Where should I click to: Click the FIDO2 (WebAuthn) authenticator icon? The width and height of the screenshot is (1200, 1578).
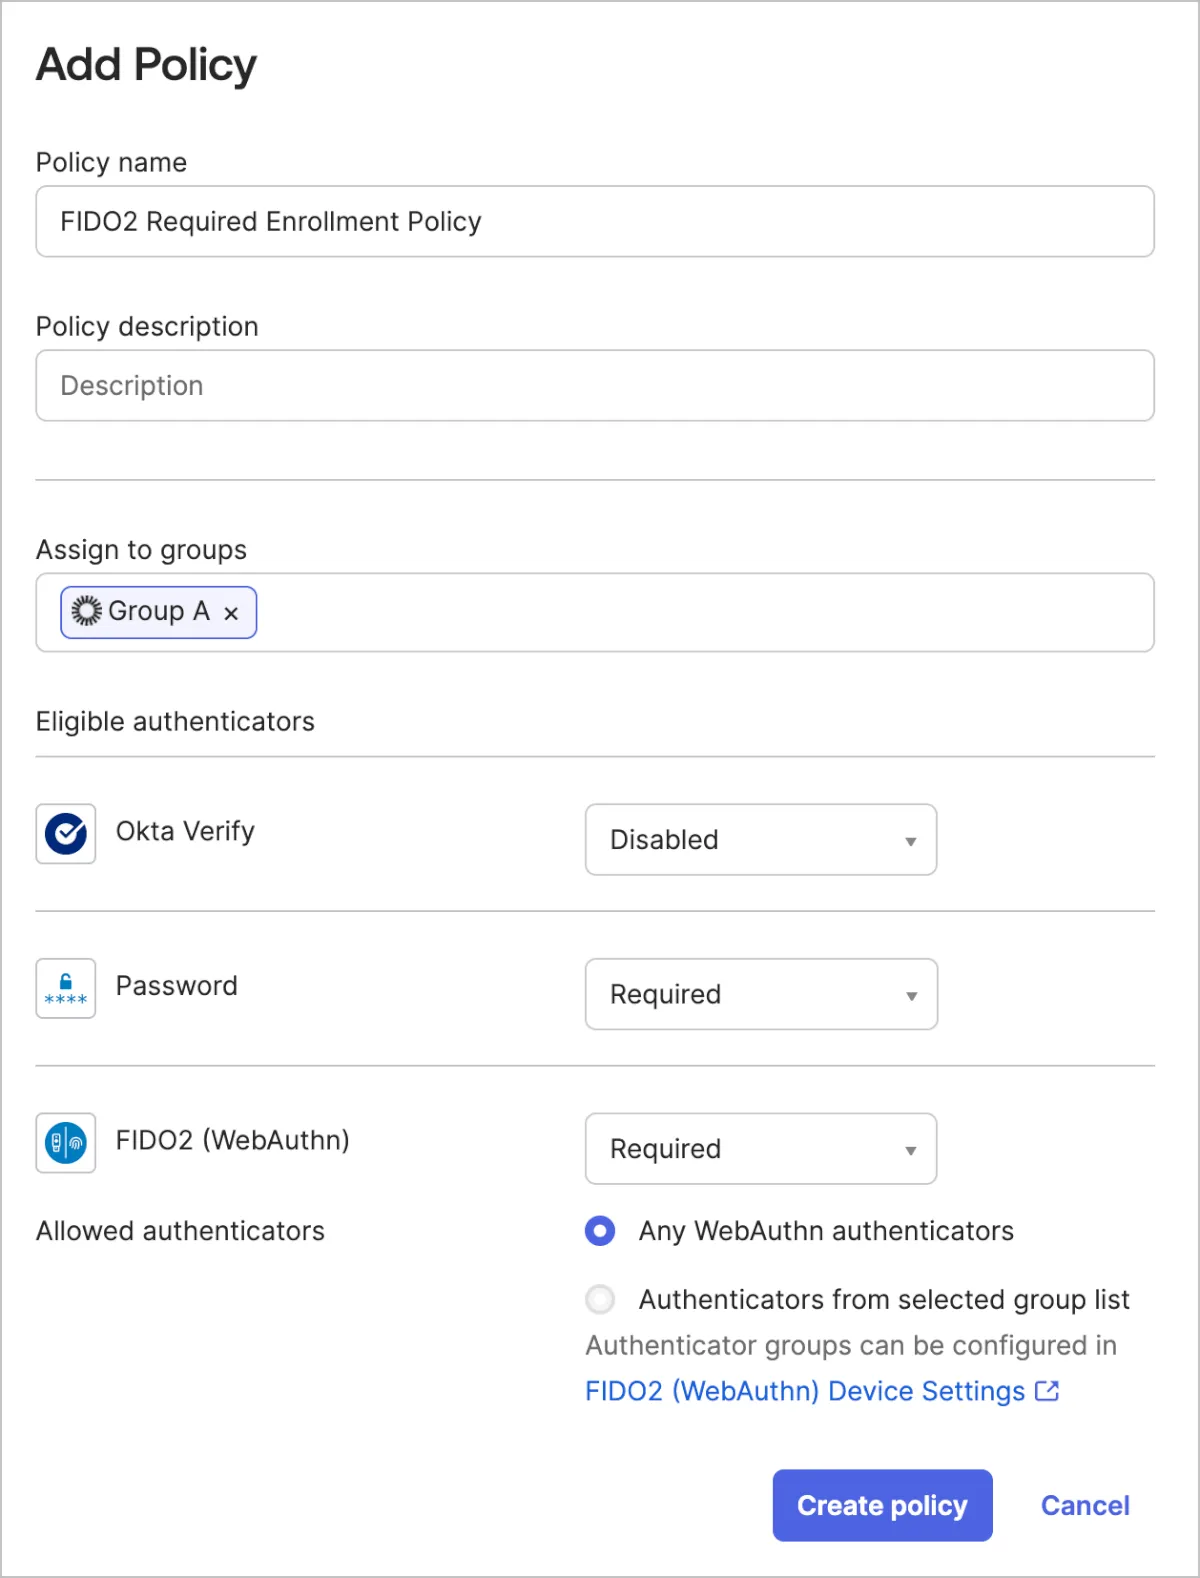[x=66, y=1142]
